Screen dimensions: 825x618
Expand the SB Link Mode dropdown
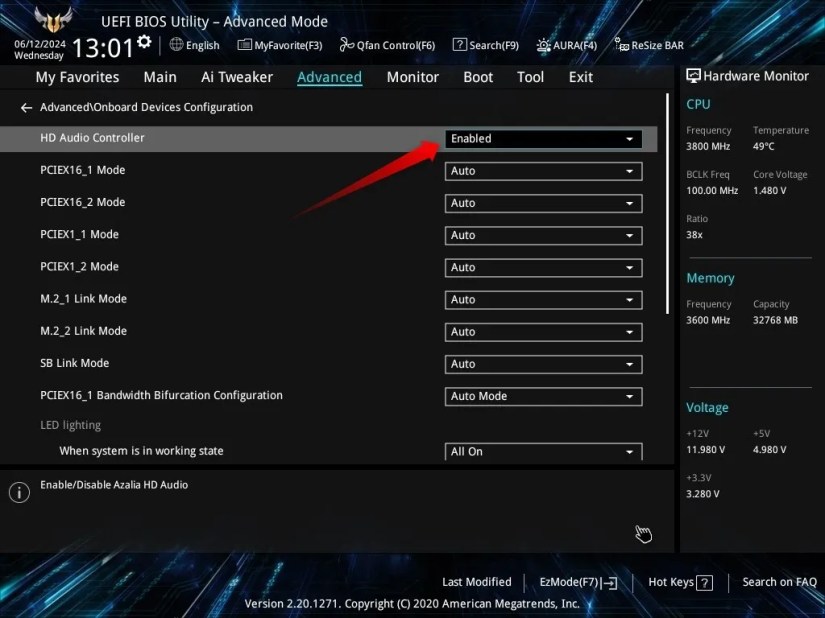(x=544, y=364)
